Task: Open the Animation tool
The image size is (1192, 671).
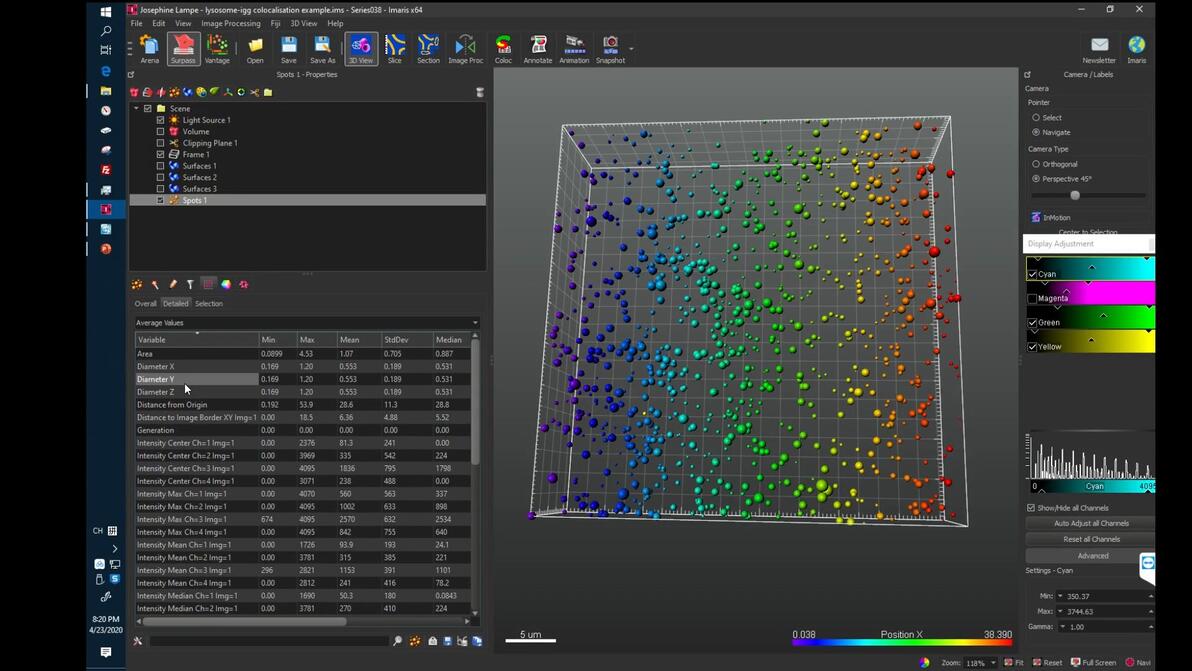Action: click(574, 48)
